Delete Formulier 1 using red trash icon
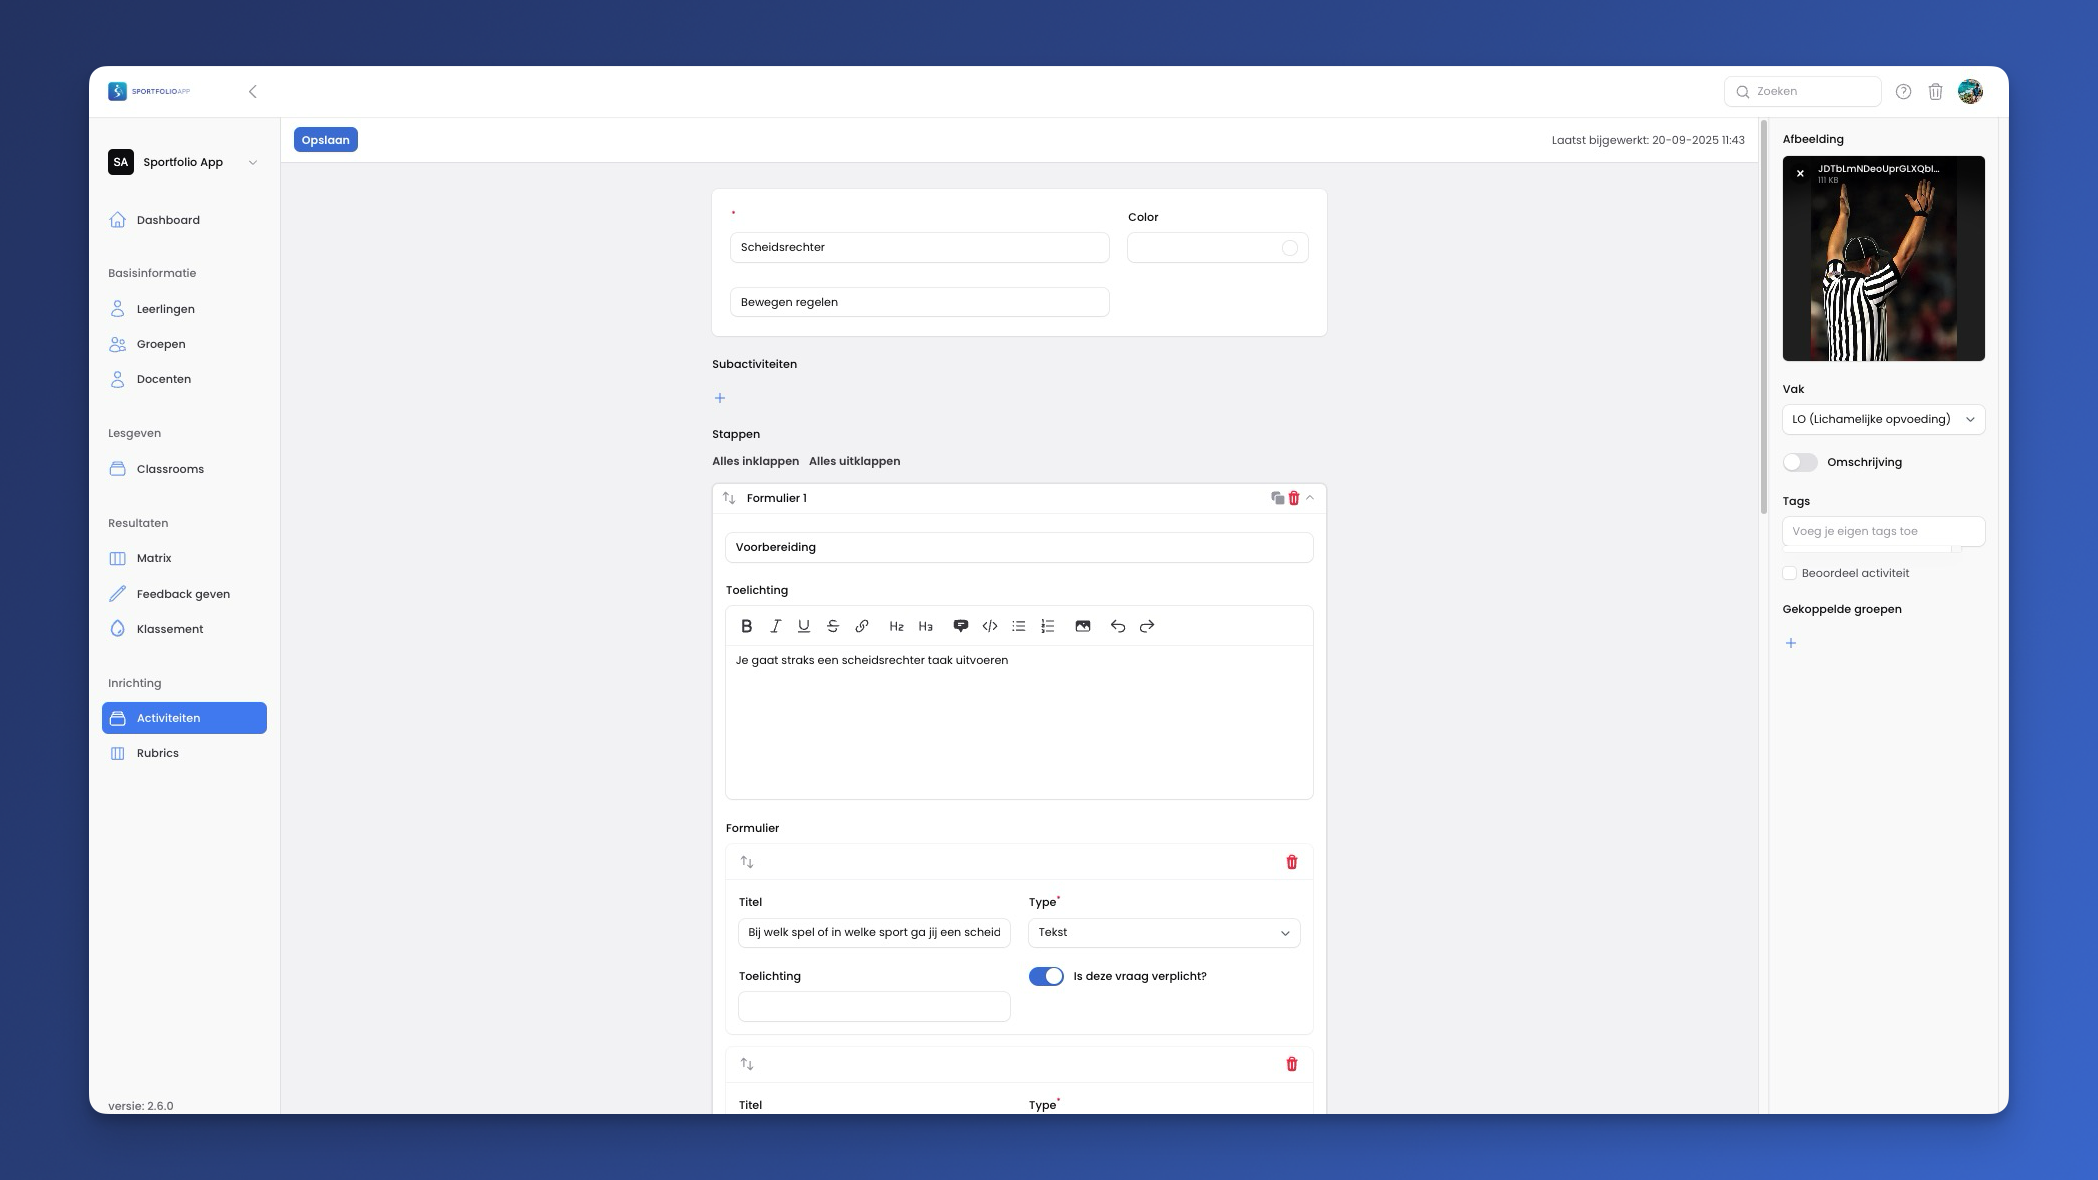Screen dimensions: 2098x1180 tap(1293, 498)
